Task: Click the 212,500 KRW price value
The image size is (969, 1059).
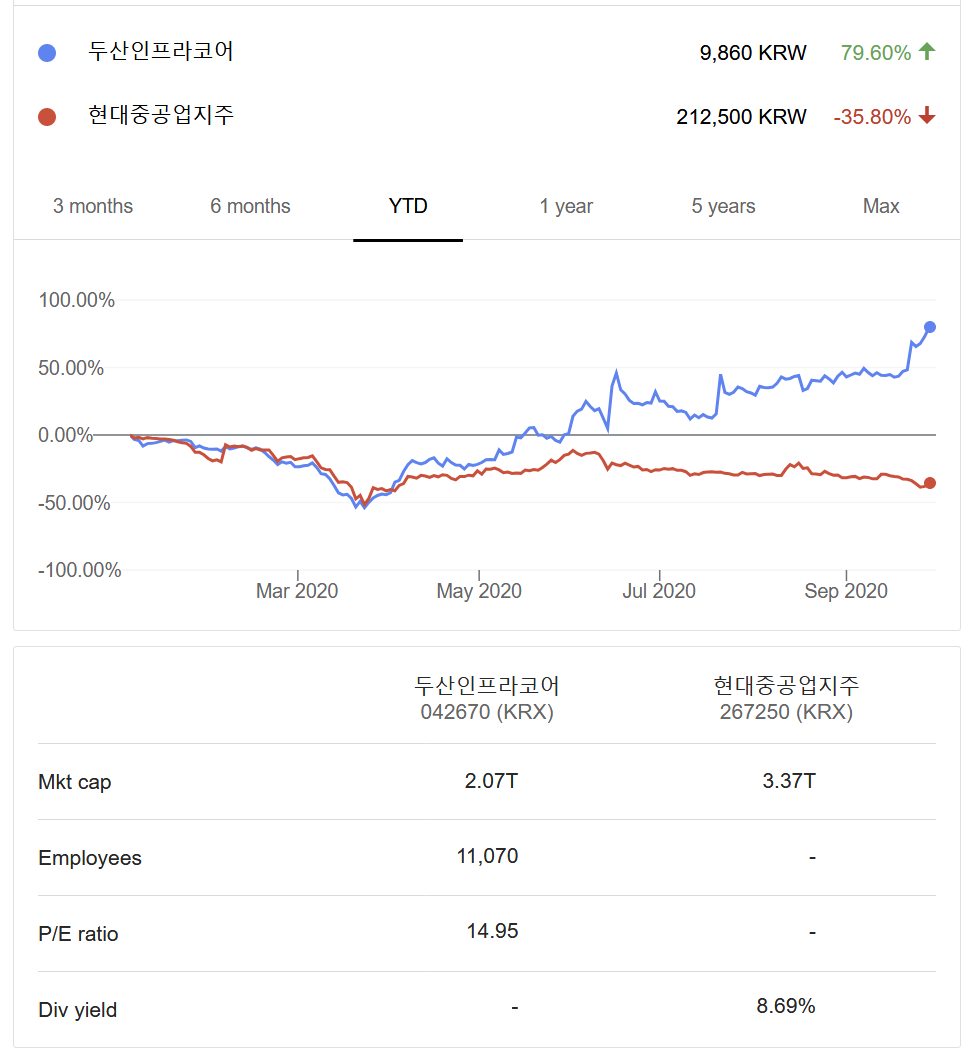Action: pyautogui.click(x=741, y=117)
